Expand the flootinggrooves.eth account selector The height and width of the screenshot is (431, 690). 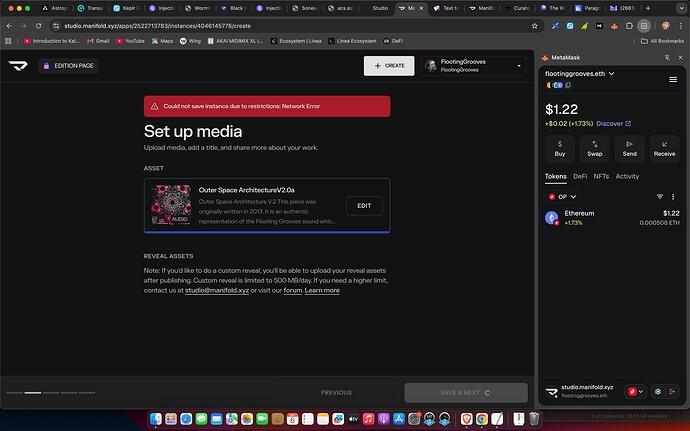[579, 74]
